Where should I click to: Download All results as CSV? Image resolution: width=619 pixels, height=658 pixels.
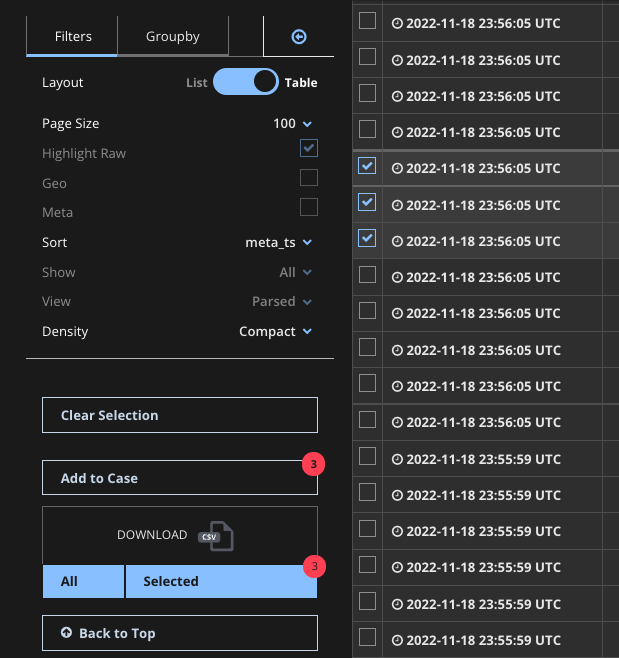click(83, 581)
